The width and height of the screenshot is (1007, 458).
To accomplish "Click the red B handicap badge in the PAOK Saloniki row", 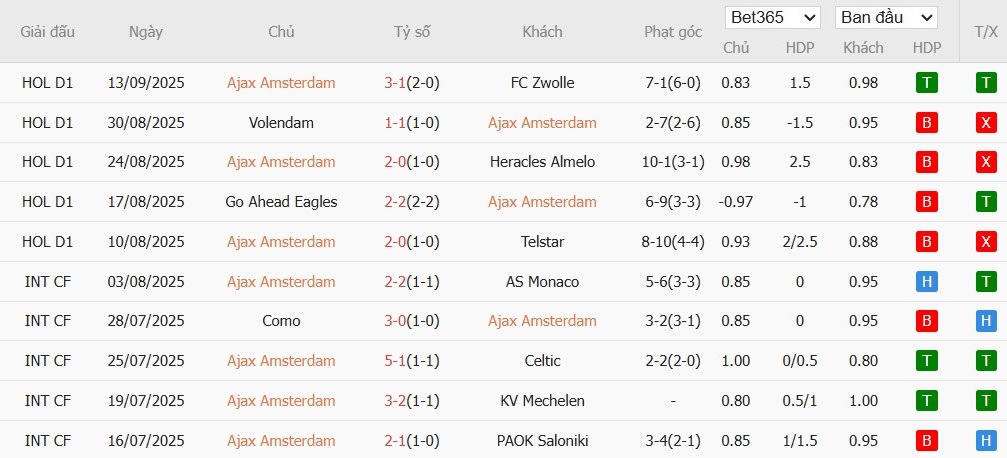I will [x=927, y=441].
